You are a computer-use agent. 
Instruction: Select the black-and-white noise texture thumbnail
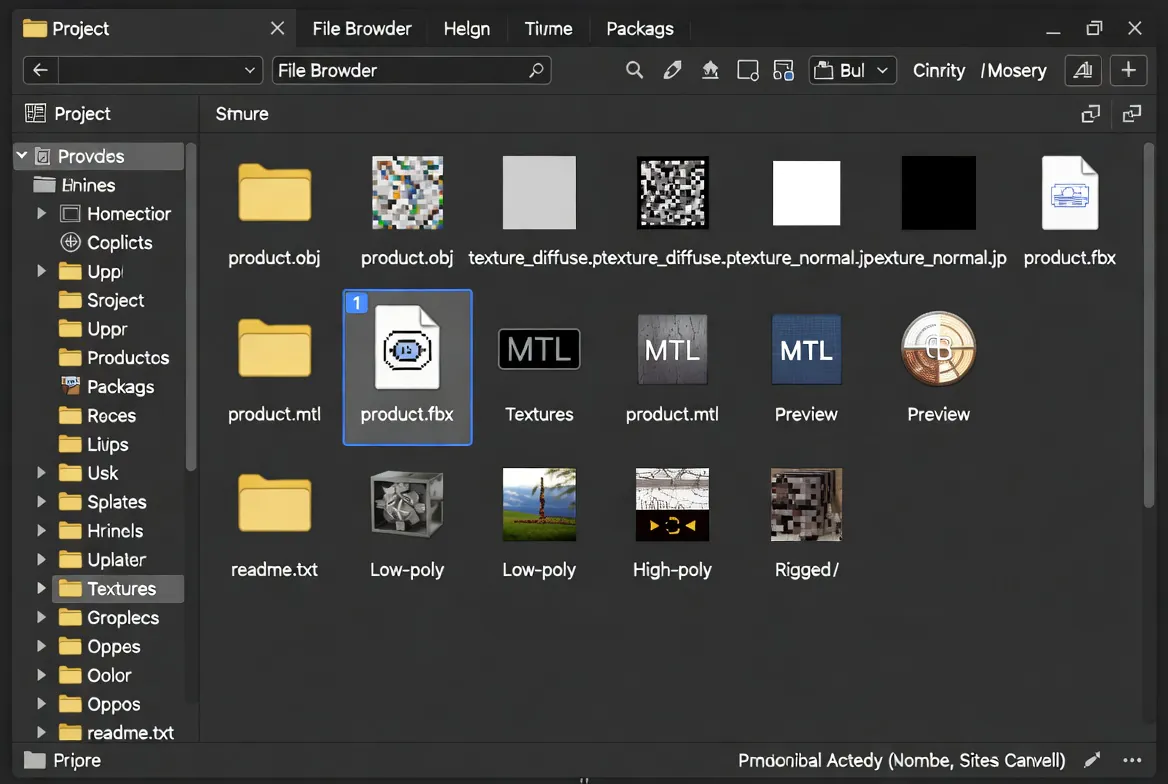click(x=673, y=192)
